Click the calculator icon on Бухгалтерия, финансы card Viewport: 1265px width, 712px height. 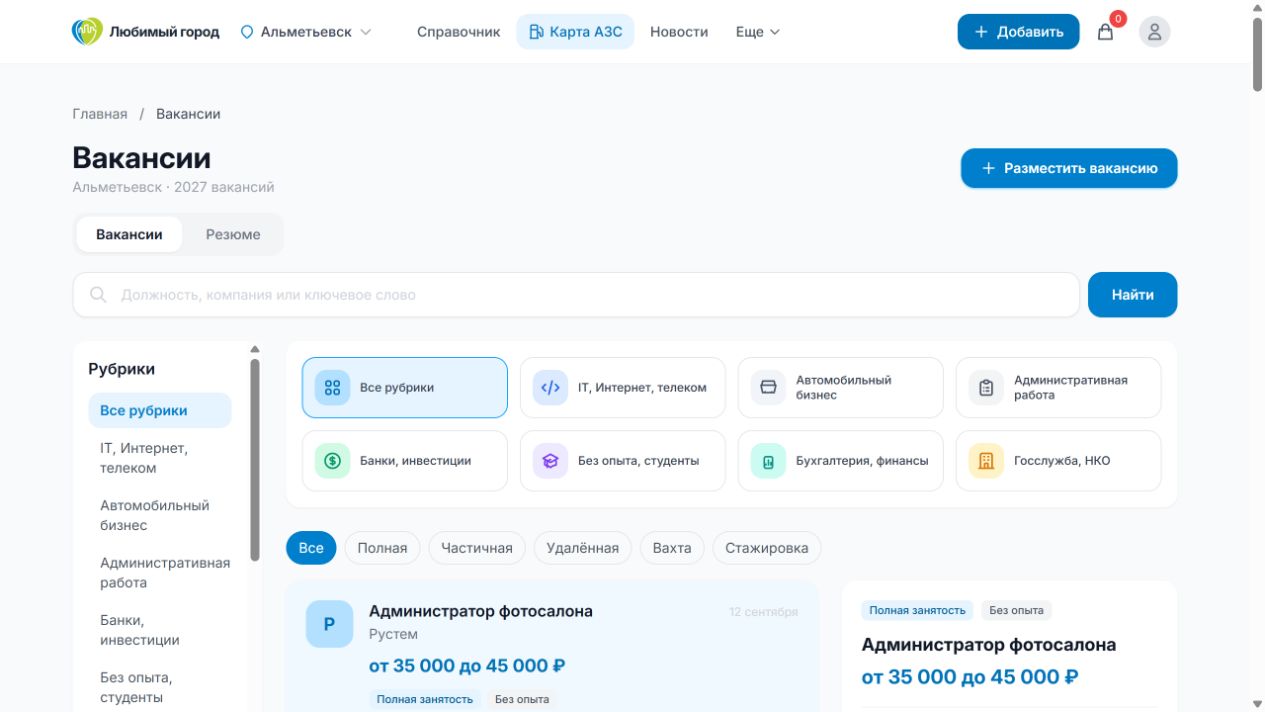[x=768, y=461]
